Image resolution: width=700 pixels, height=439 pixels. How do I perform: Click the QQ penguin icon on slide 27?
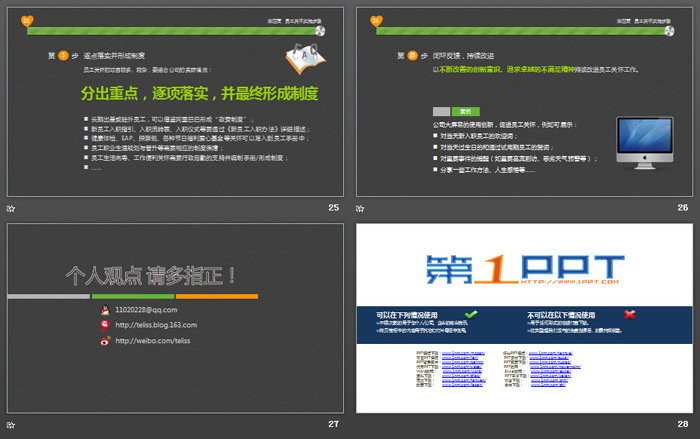tap(105, 310)
